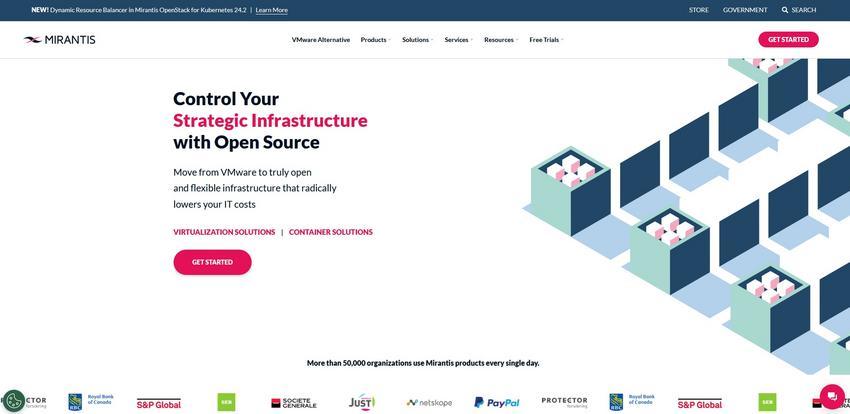Screen dimensions: 850x414
Task: Click the first S&P Global logo
Action: [159, 404]
